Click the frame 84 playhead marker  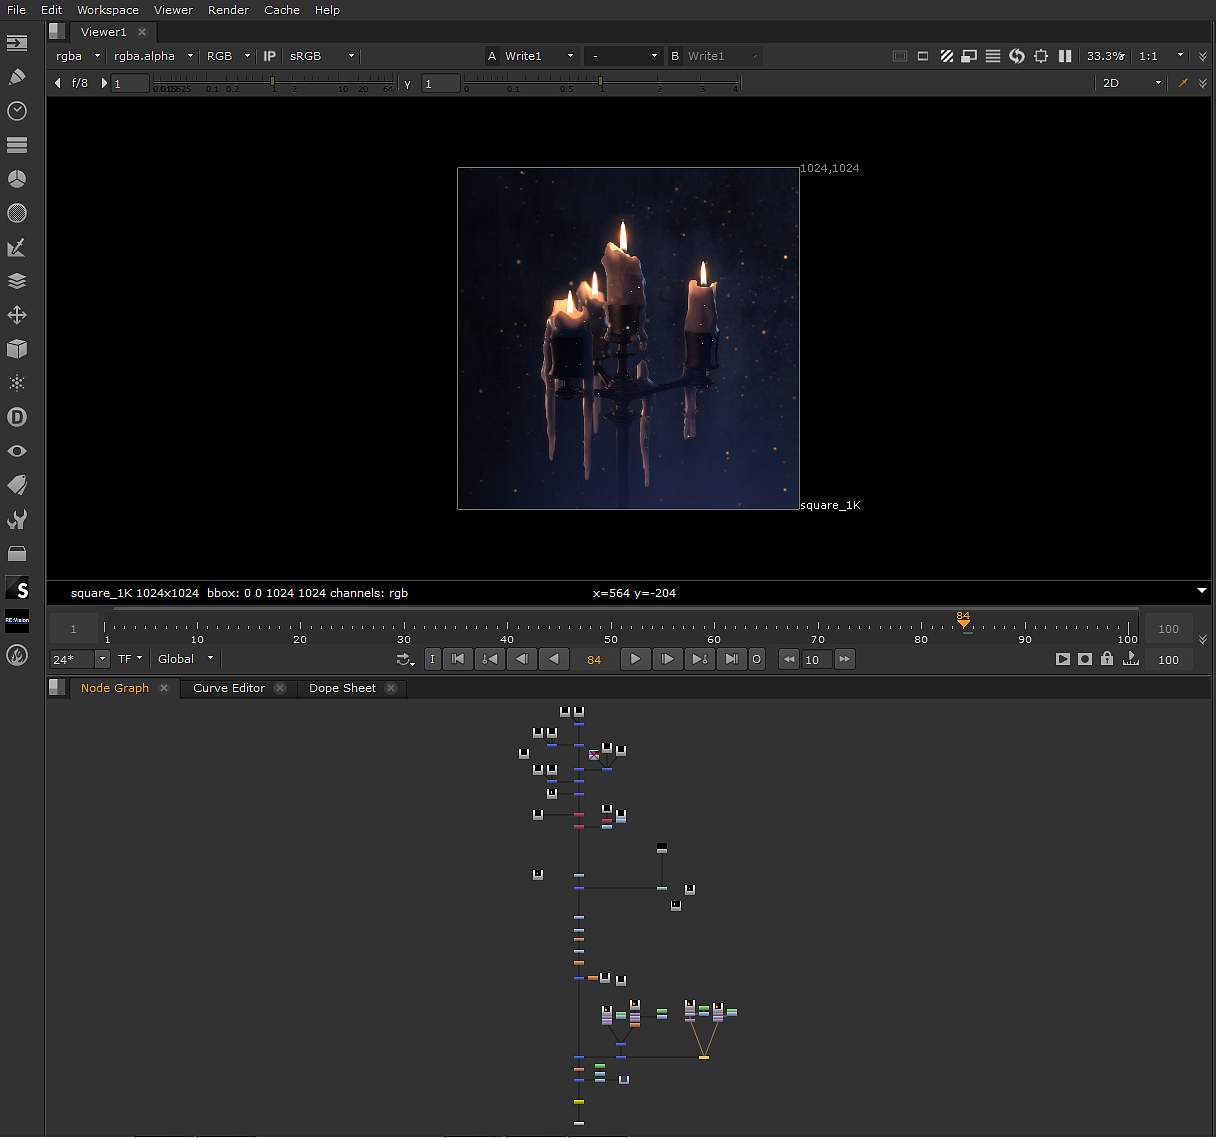coord(963,619)
